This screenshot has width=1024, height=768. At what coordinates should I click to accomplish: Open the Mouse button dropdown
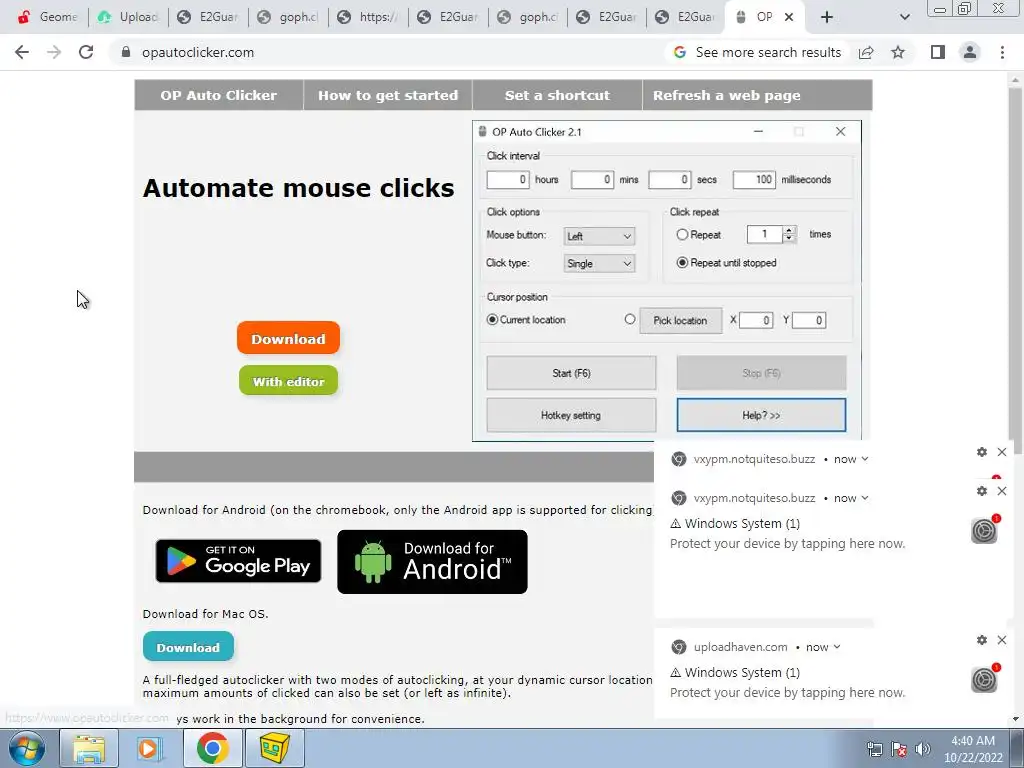point(599,236)
